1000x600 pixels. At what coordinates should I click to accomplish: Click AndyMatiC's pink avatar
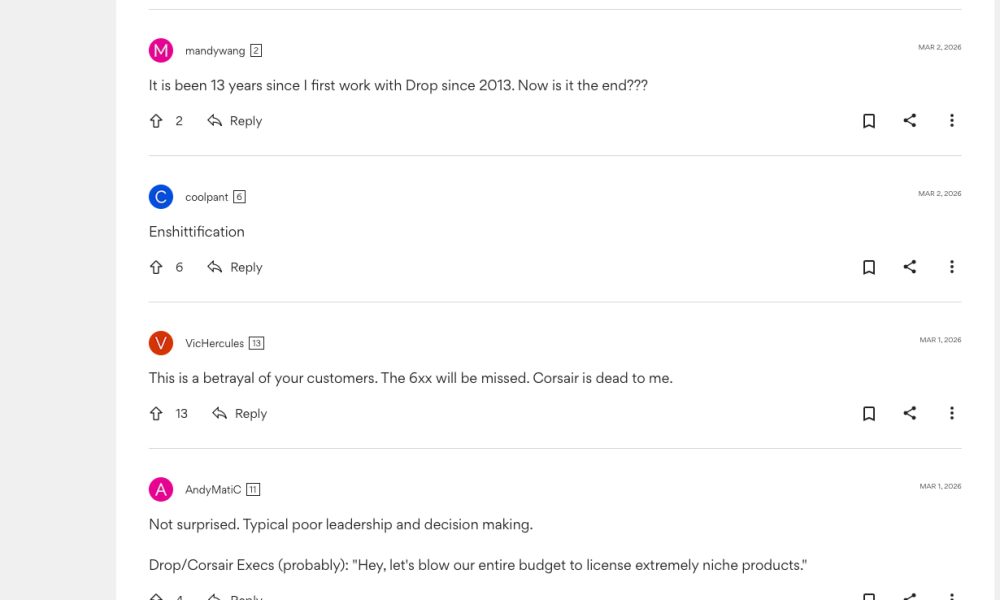point(161,489)
